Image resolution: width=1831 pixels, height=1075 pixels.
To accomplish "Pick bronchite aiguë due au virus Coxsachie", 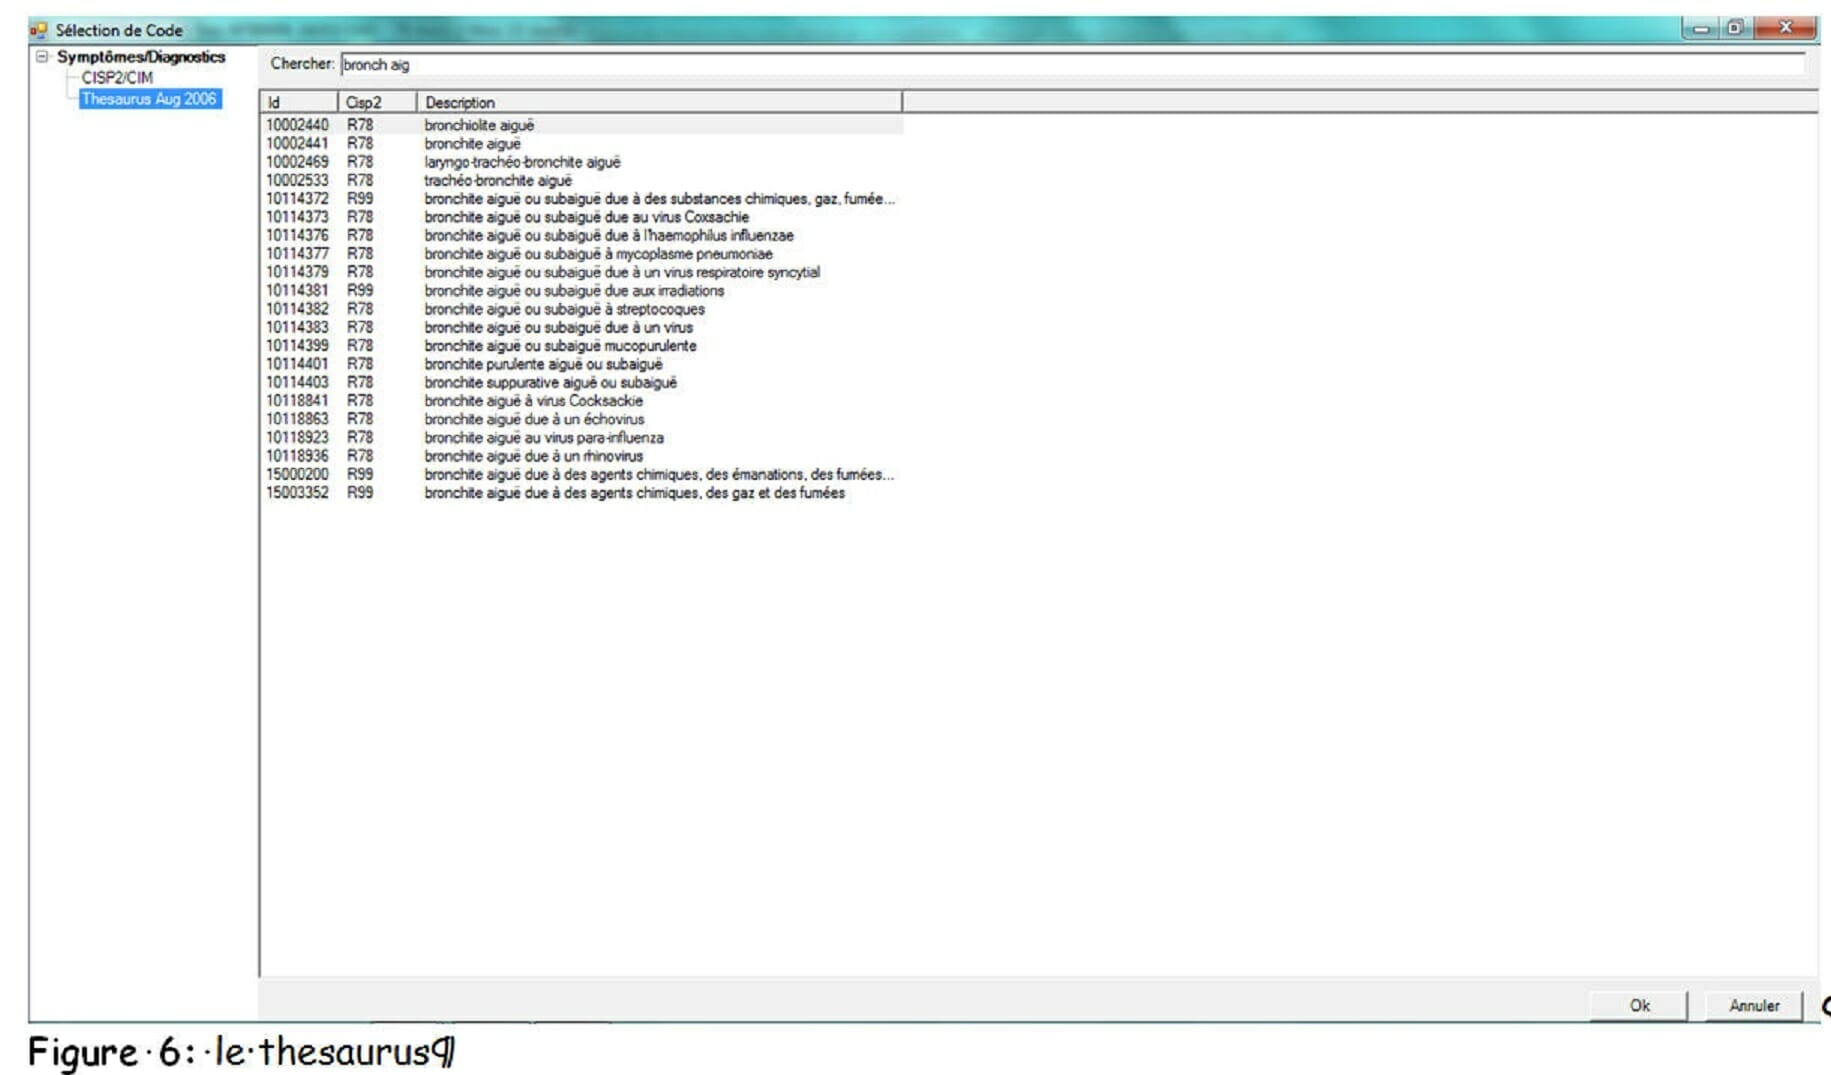I will click(586, 217).
